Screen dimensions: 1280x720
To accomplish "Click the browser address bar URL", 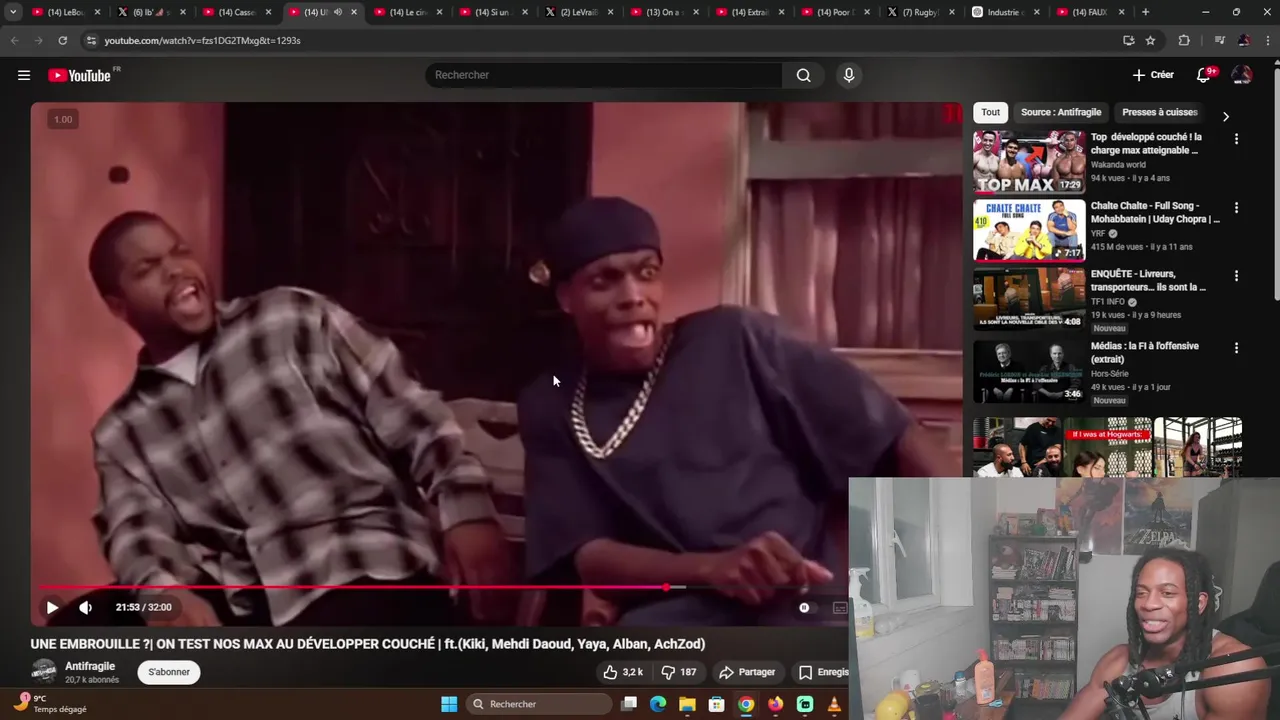I will tap(202, 40).
